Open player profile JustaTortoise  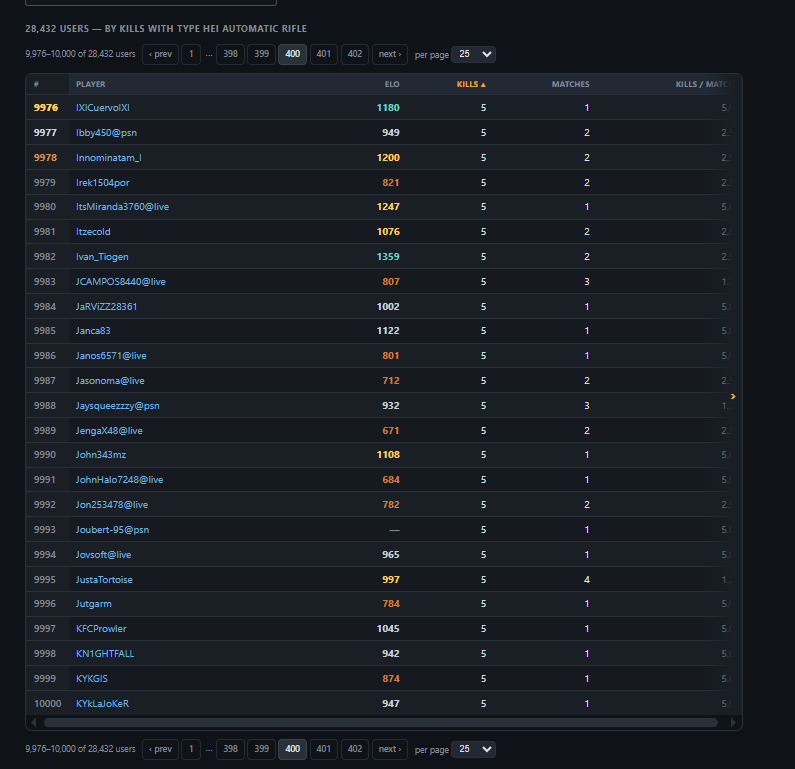(104, 579)
